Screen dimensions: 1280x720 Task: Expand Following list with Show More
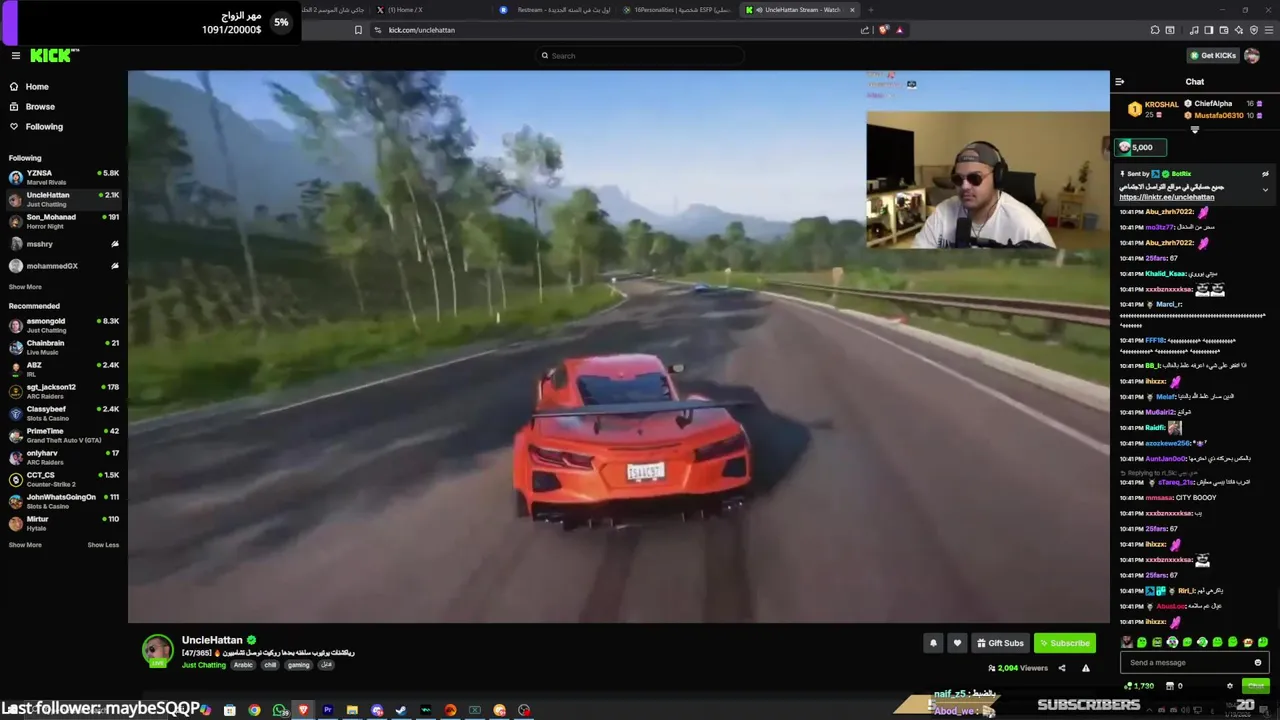pyautogui.click(x=25, y=287)
